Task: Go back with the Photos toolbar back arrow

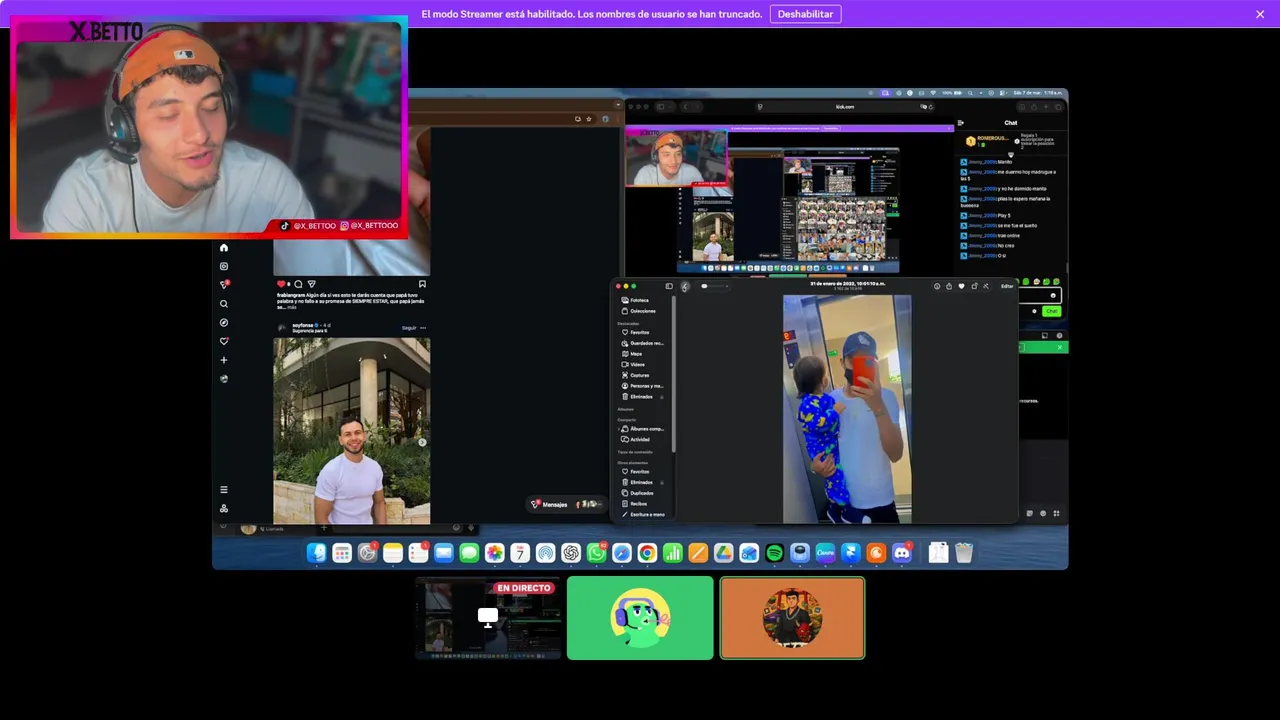Action: coord(685,286)
